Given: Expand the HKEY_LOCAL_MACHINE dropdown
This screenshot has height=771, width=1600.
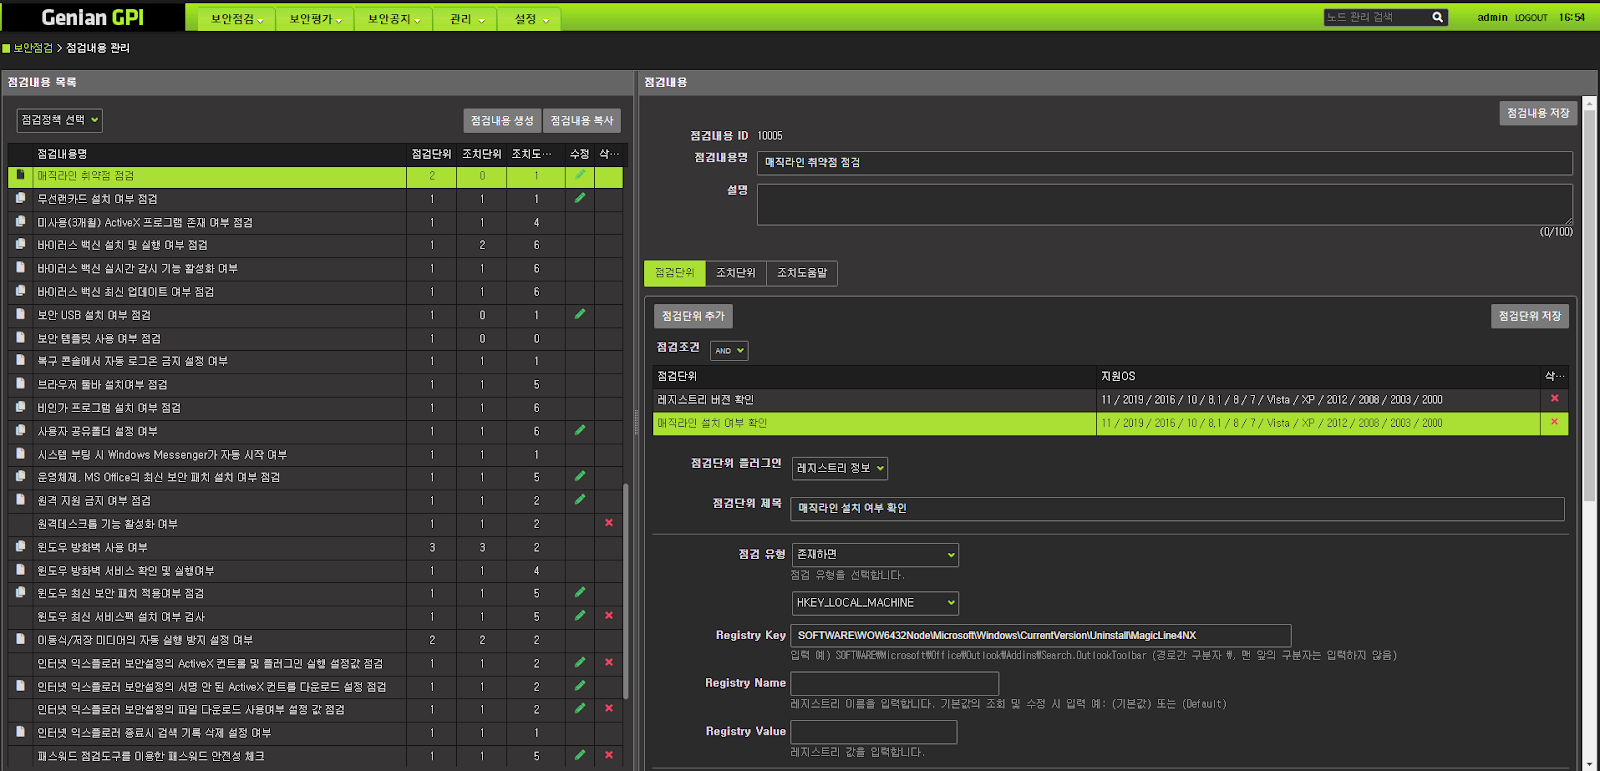Looking at the screenshot, I should pyautogui.click(x=875, y=603).
